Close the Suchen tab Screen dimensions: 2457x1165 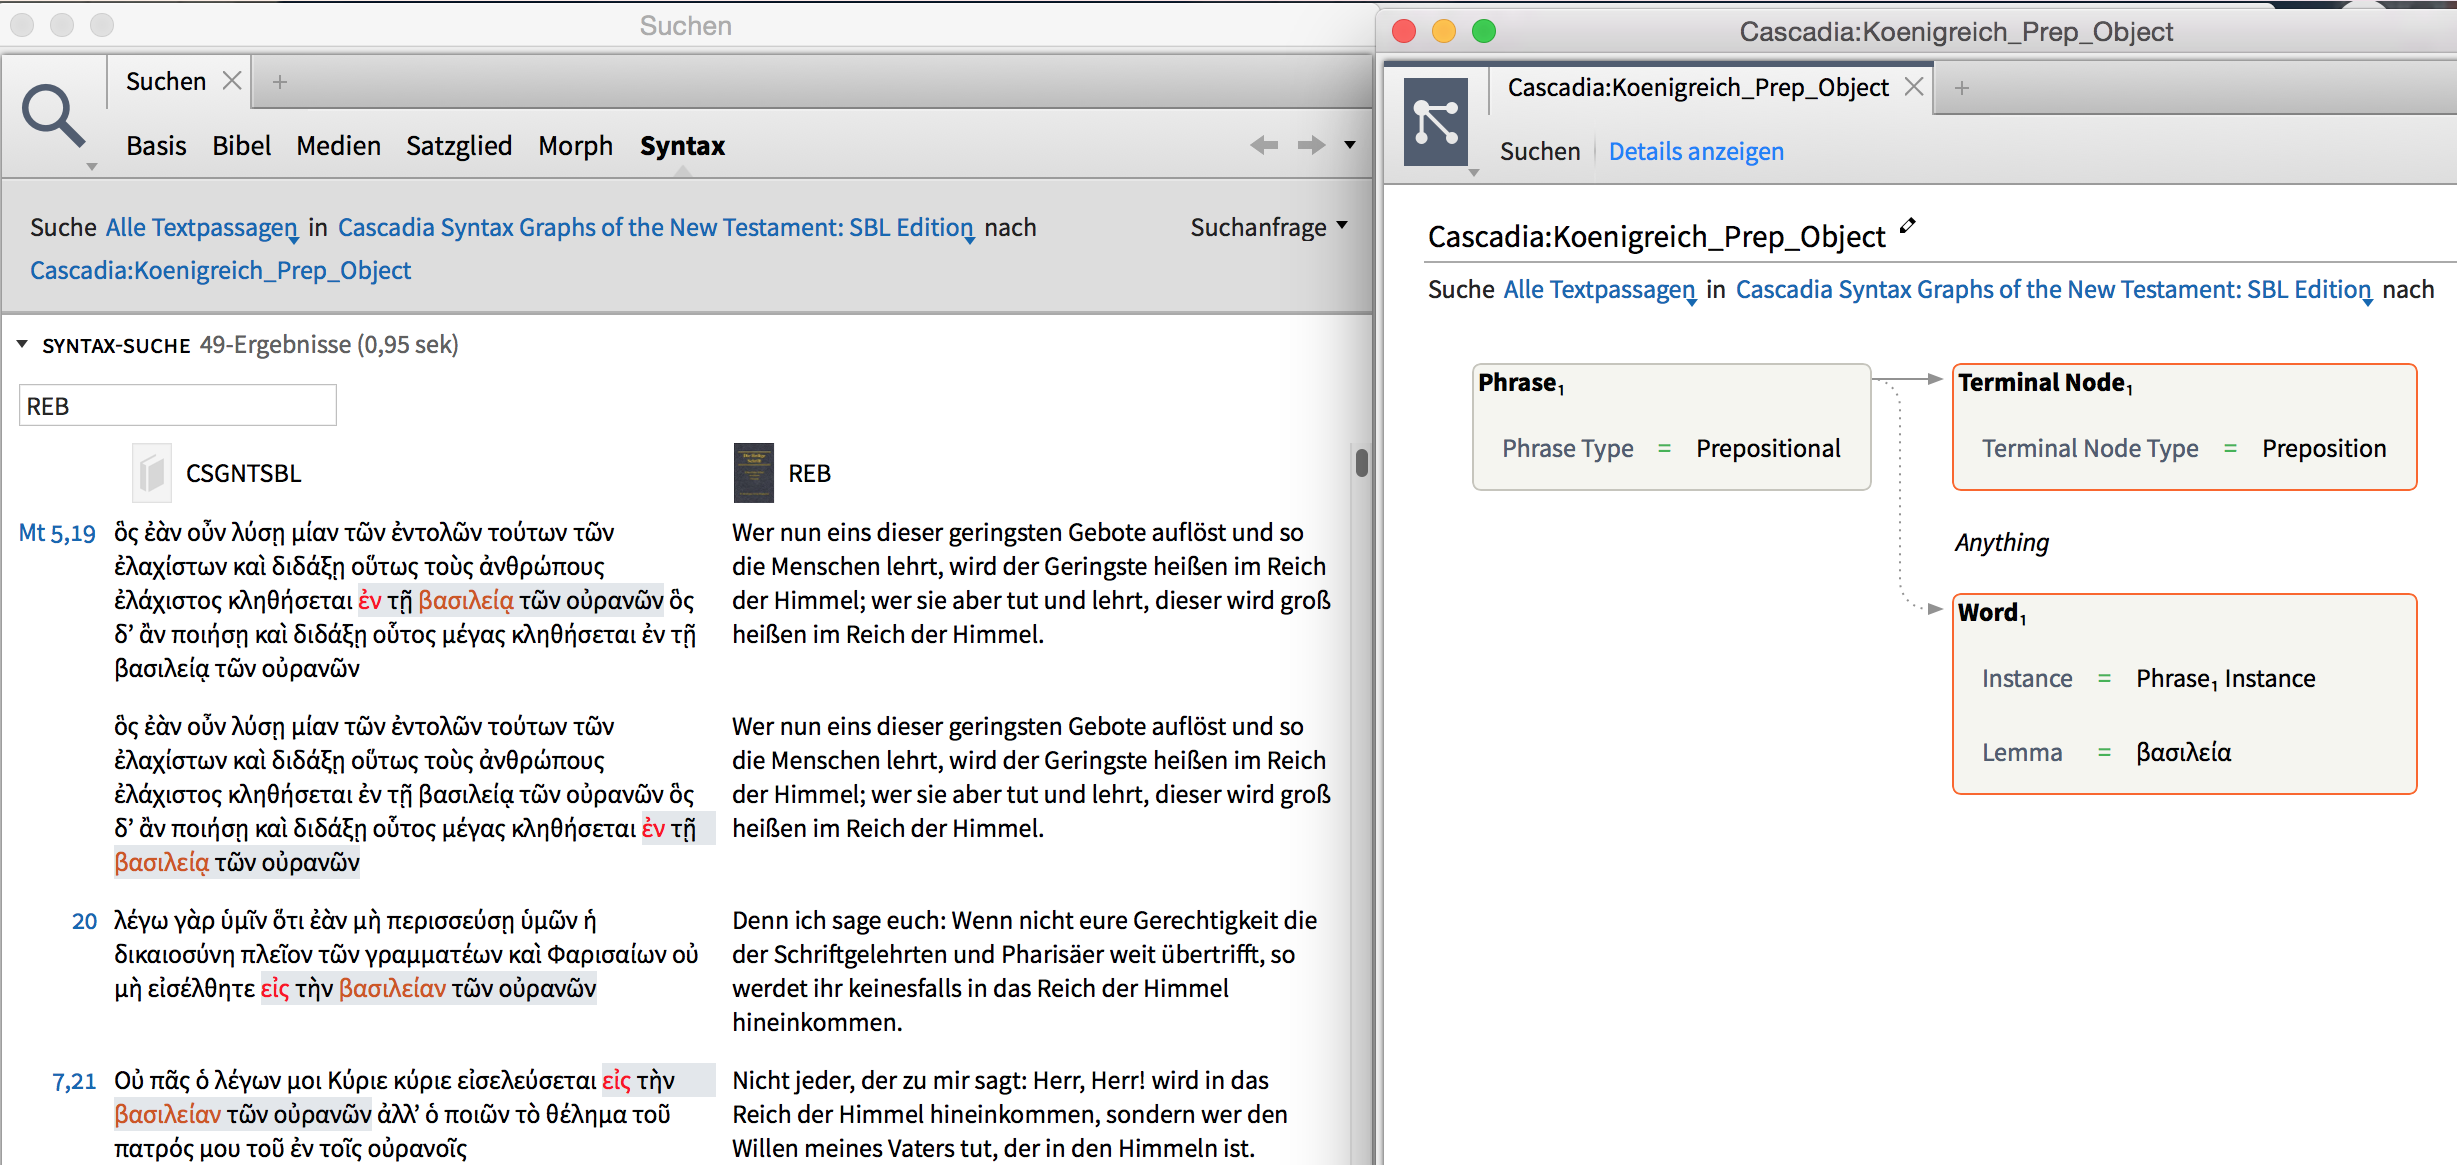[x=232, y=81]
